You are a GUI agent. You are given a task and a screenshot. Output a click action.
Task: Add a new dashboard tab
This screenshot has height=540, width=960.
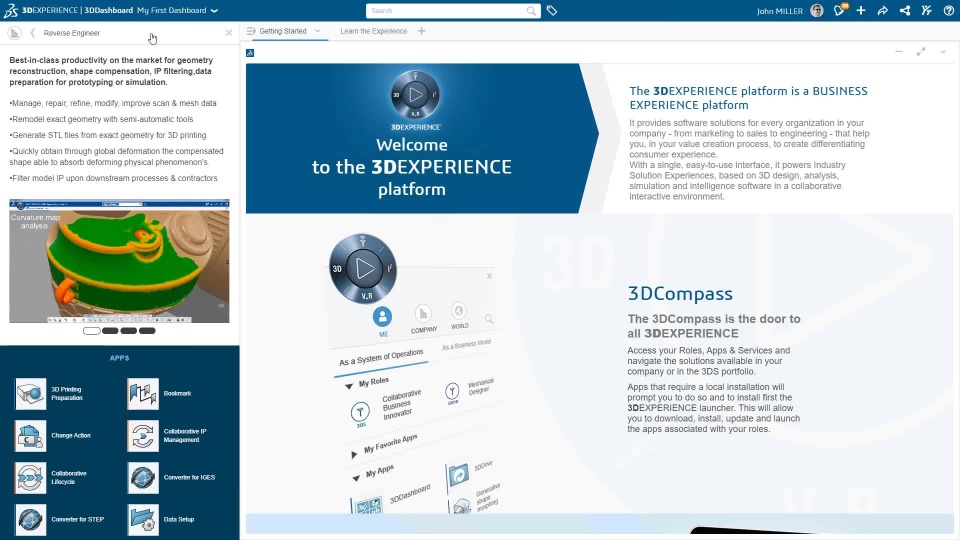(421, 31)
